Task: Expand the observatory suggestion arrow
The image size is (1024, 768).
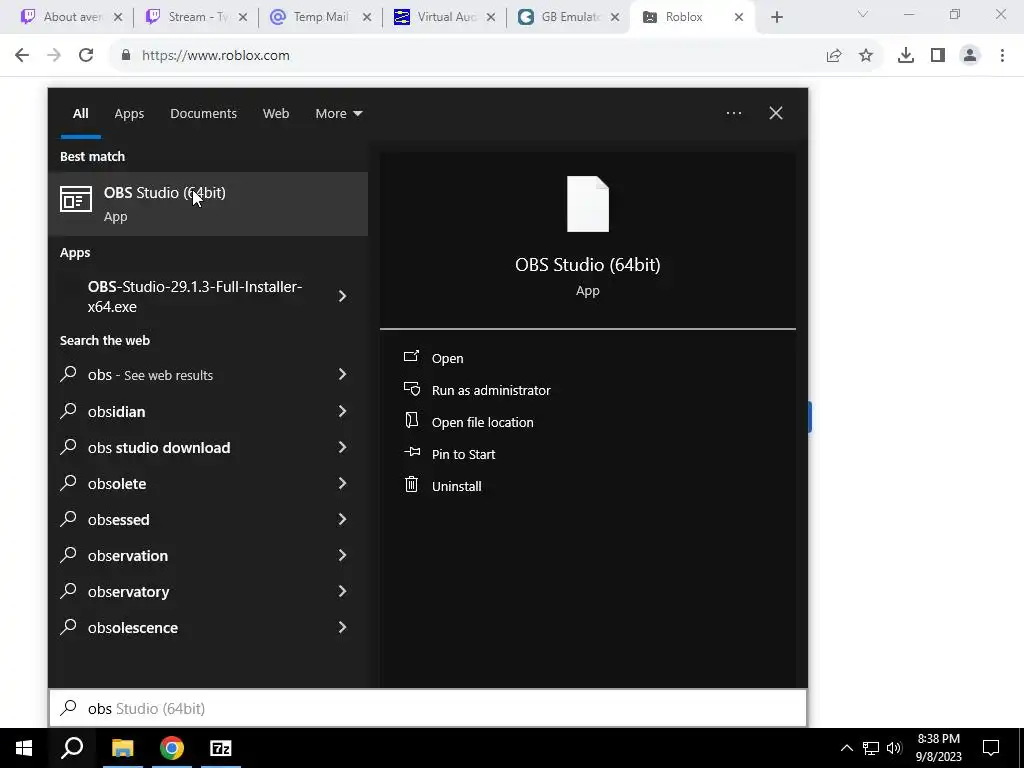Action: pyautogui.click(x=342, y=591)
